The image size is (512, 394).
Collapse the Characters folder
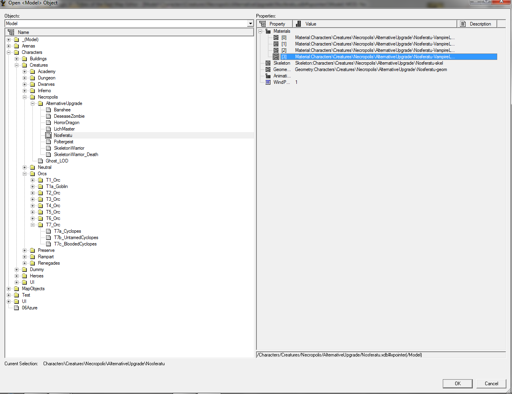pyautogui.click(x=9, y=52)
